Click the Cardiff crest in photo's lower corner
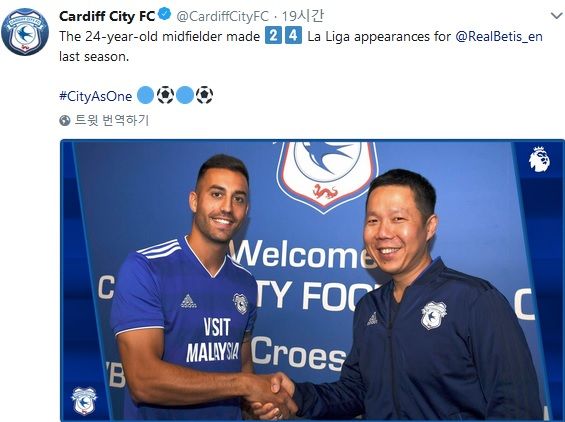The width and height of the screenshot is (565, 422). point(84,401)
